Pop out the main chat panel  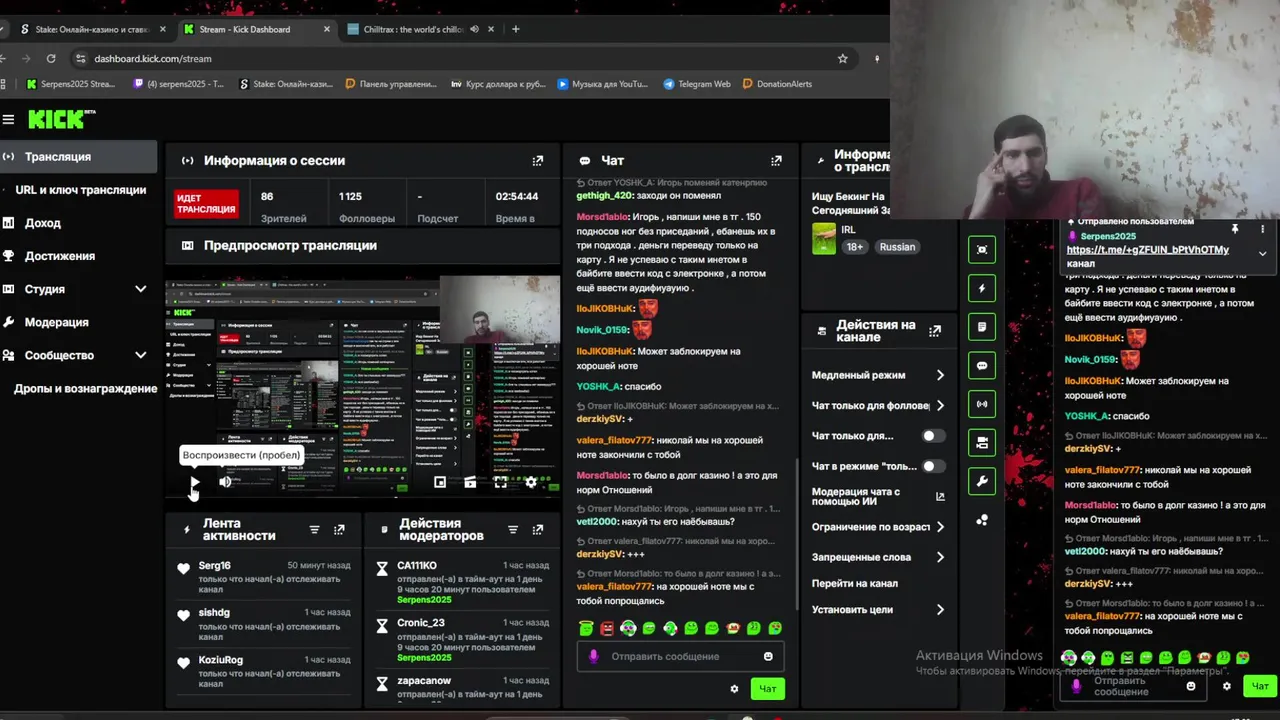pos(776,160)
